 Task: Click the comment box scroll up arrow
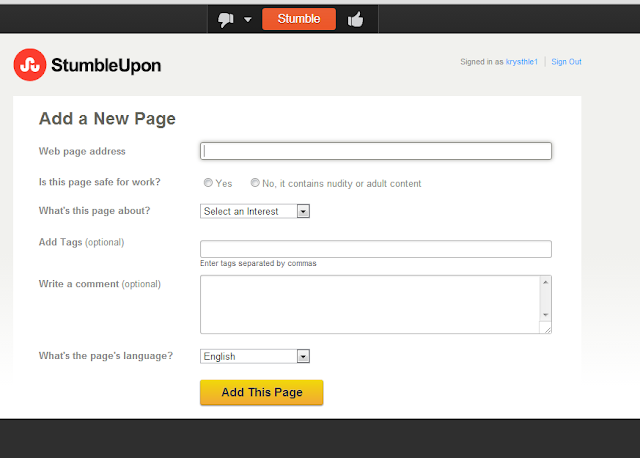tap(545, 282)
